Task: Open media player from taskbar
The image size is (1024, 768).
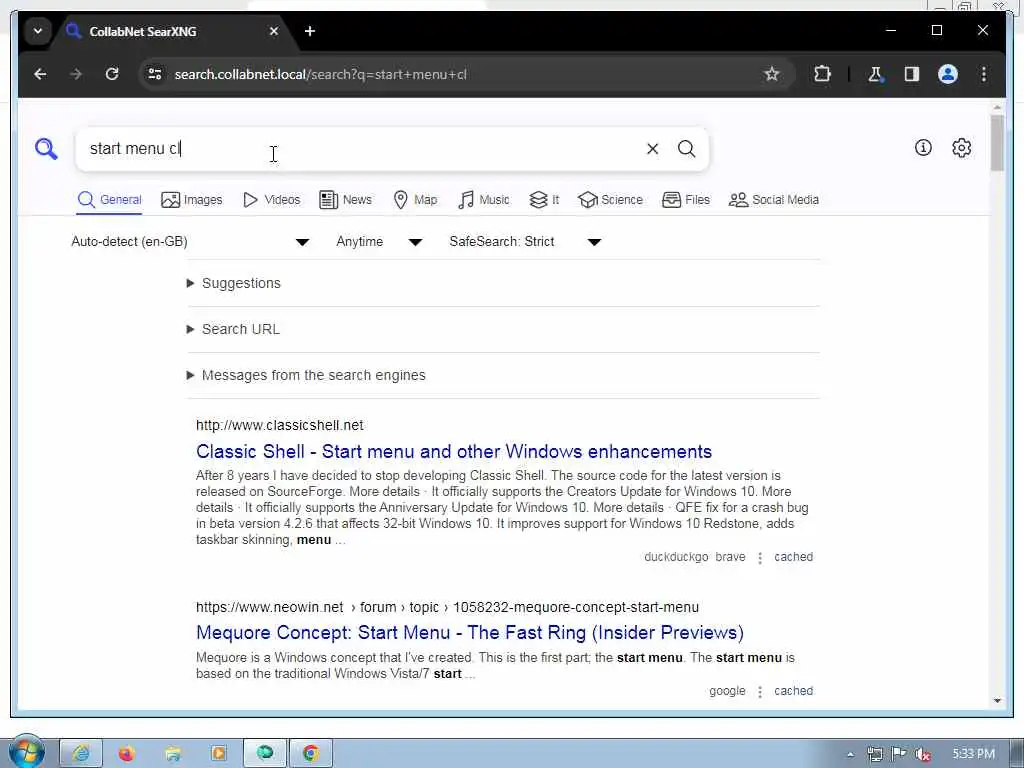Action: 219,754
